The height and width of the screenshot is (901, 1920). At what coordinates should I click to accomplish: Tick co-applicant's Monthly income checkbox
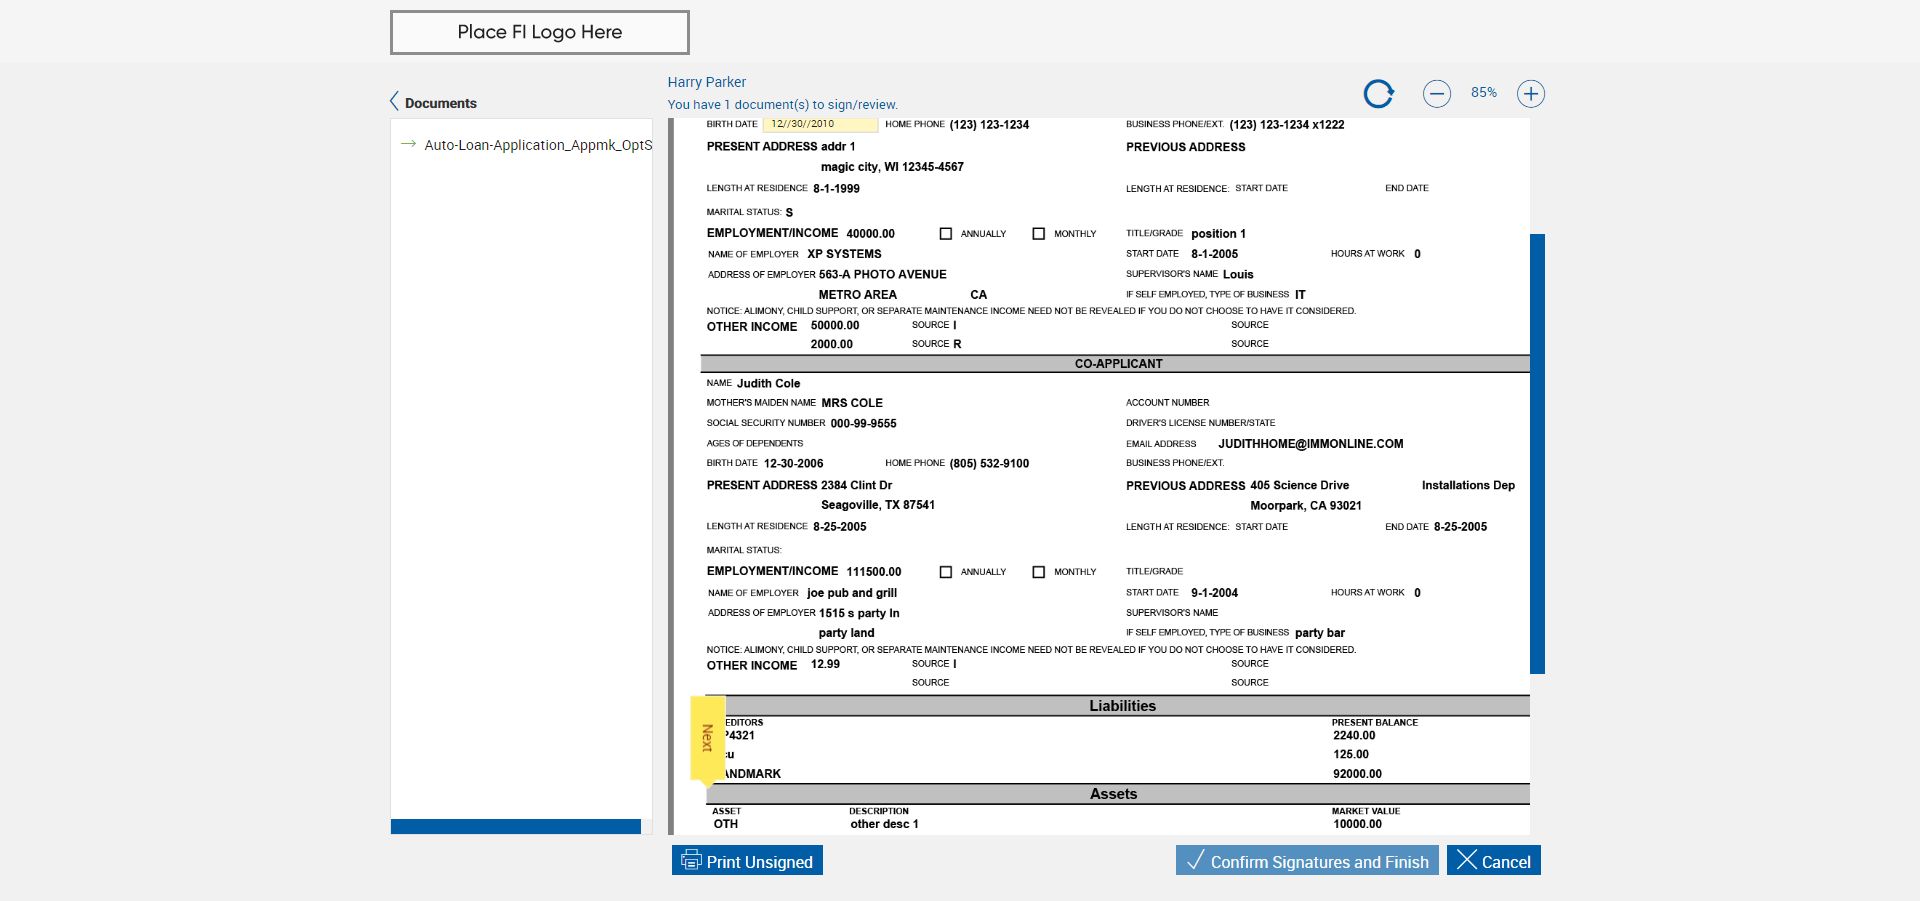[x=1039, y=572]
